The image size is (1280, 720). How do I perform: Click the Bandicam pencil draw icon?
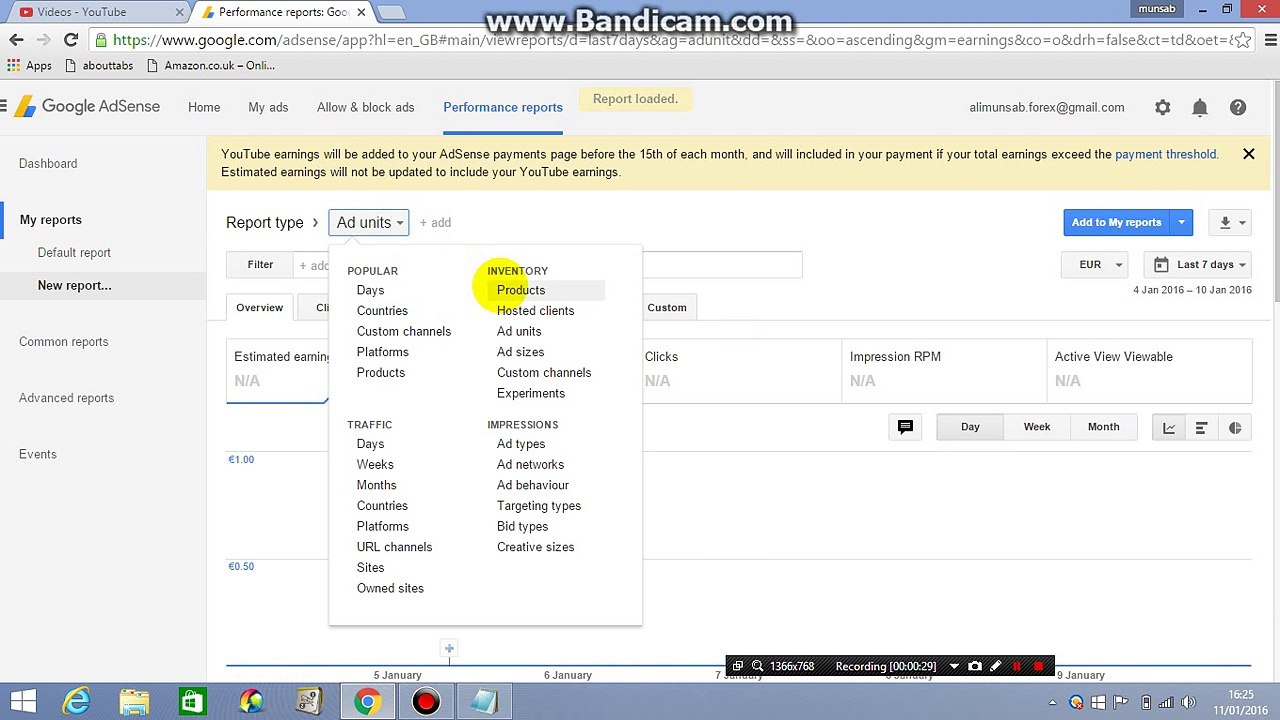tap(995, 666)
